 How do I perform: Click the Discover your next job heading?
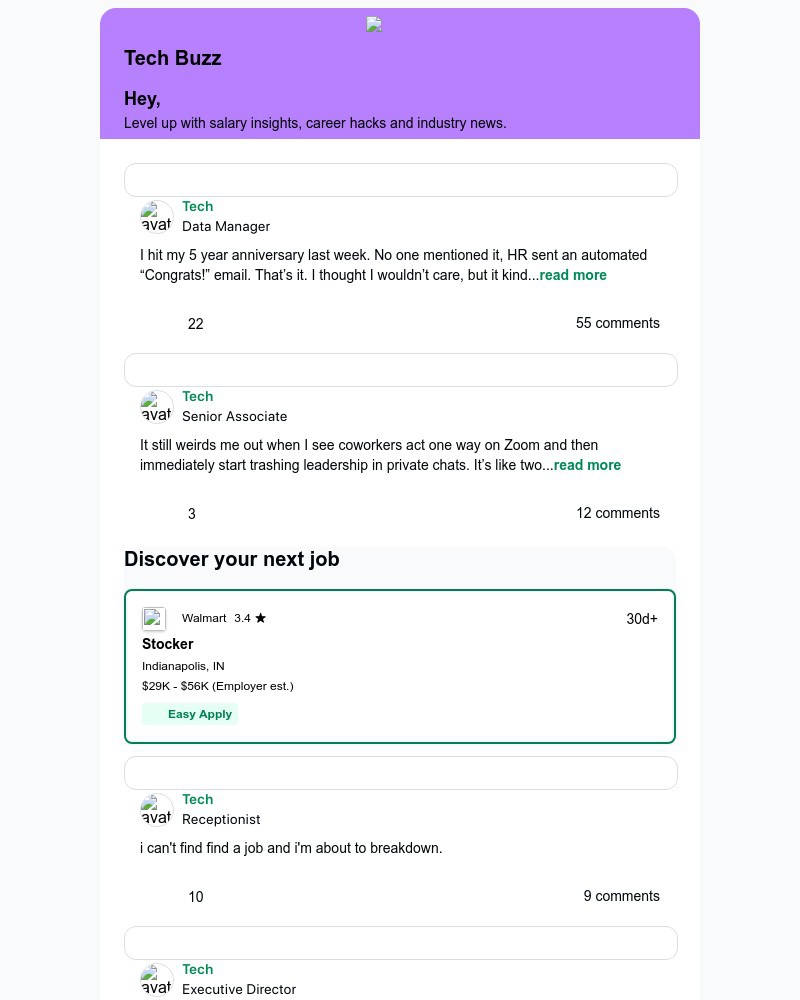[x=232, y=559]
